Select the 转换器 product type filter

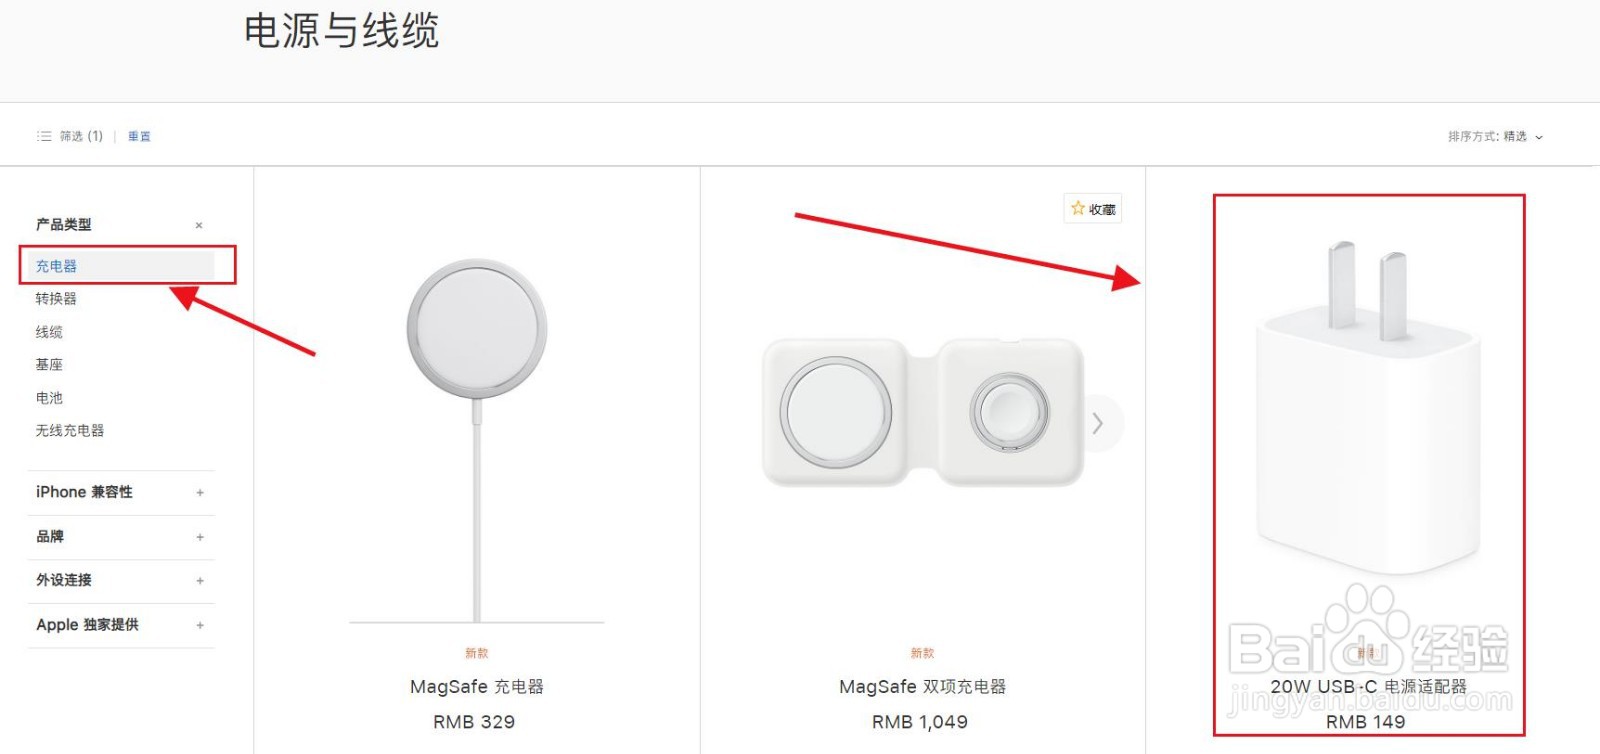[56, 298]
